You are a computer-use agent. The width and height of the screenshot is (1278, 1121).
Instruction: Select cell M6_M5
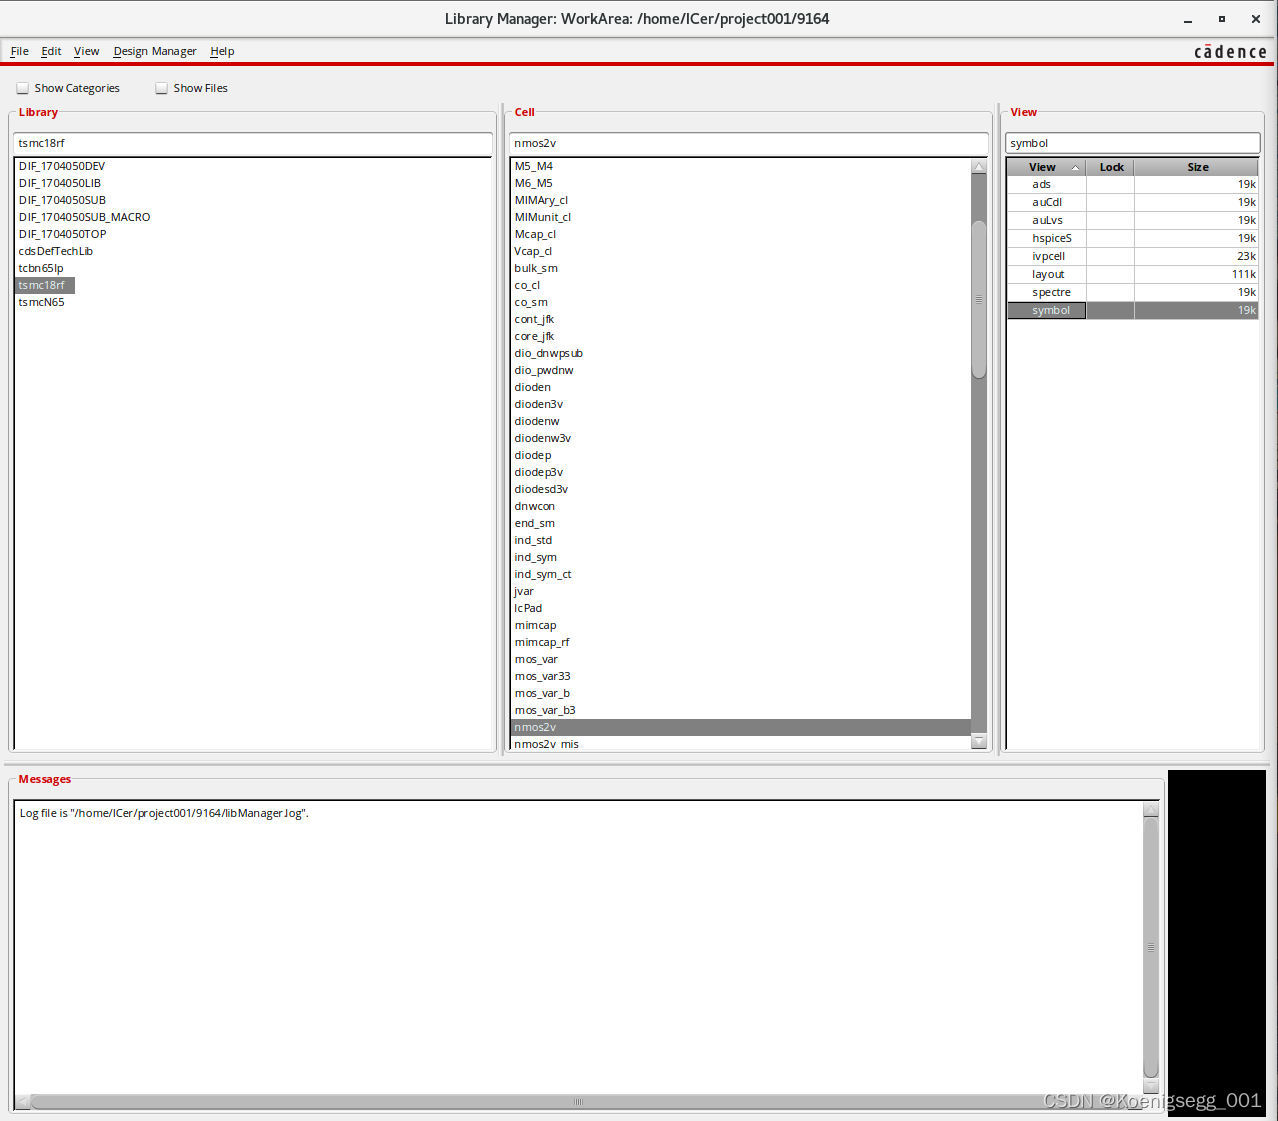pos(533,183)
